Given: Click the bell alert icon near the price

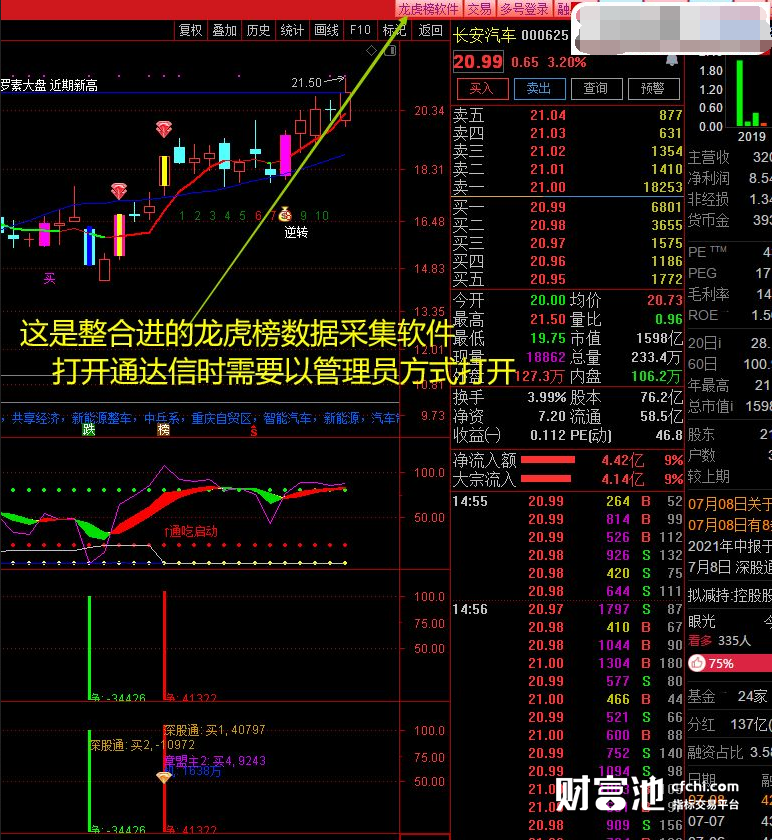Looking at the screenshot, I should pyautogui.click(x=672, y=61).
